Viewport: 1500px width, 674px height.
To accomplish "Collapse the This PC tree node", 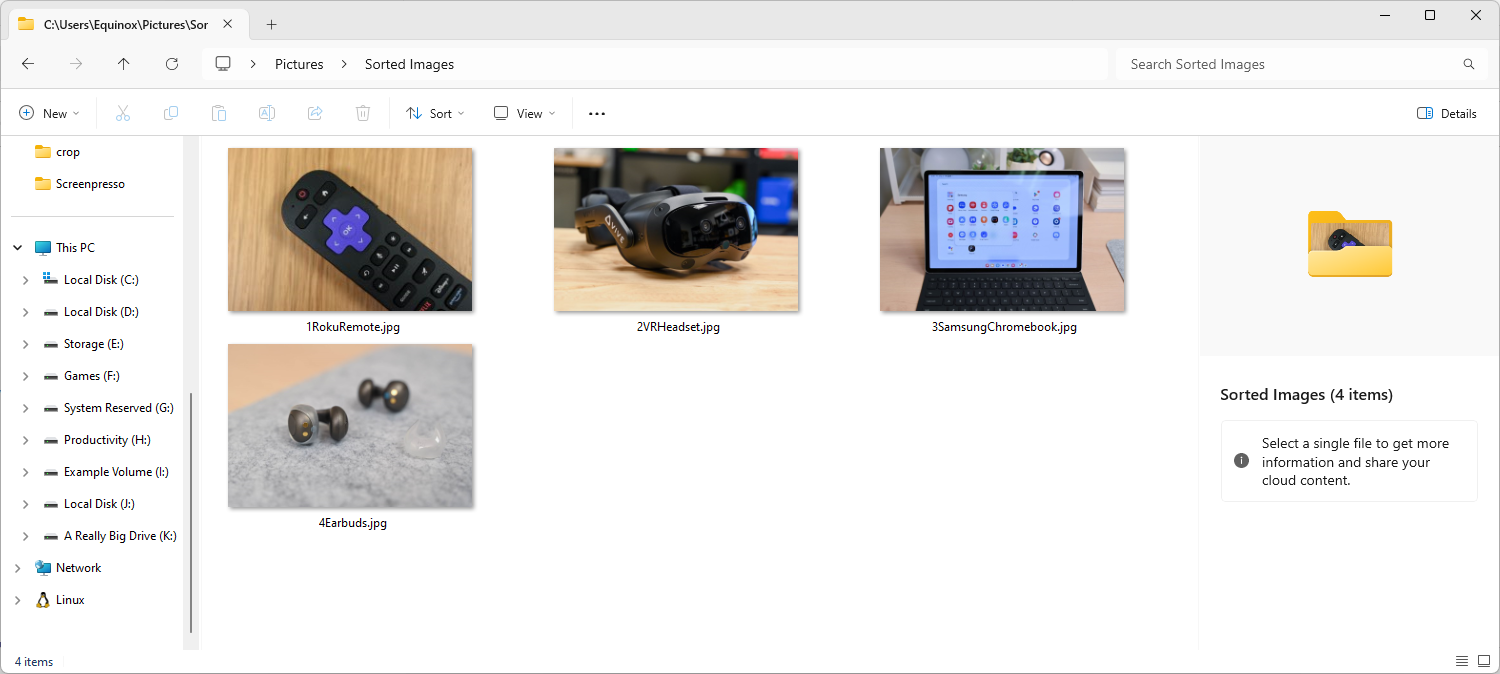I will tap(18, 248).
